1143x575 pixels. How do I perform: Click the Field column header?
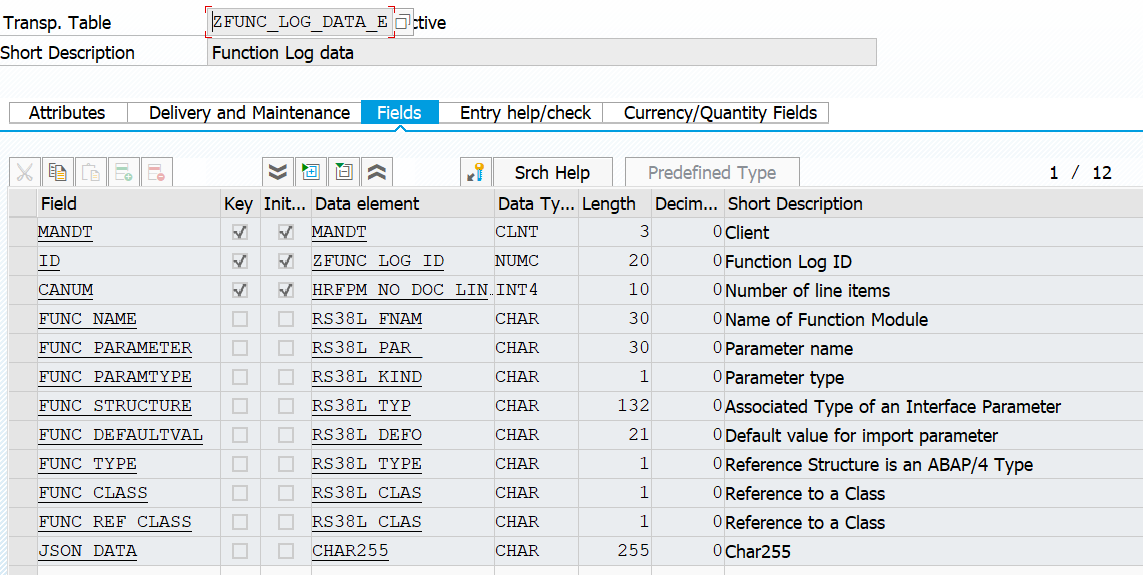(x=128, y=203)
